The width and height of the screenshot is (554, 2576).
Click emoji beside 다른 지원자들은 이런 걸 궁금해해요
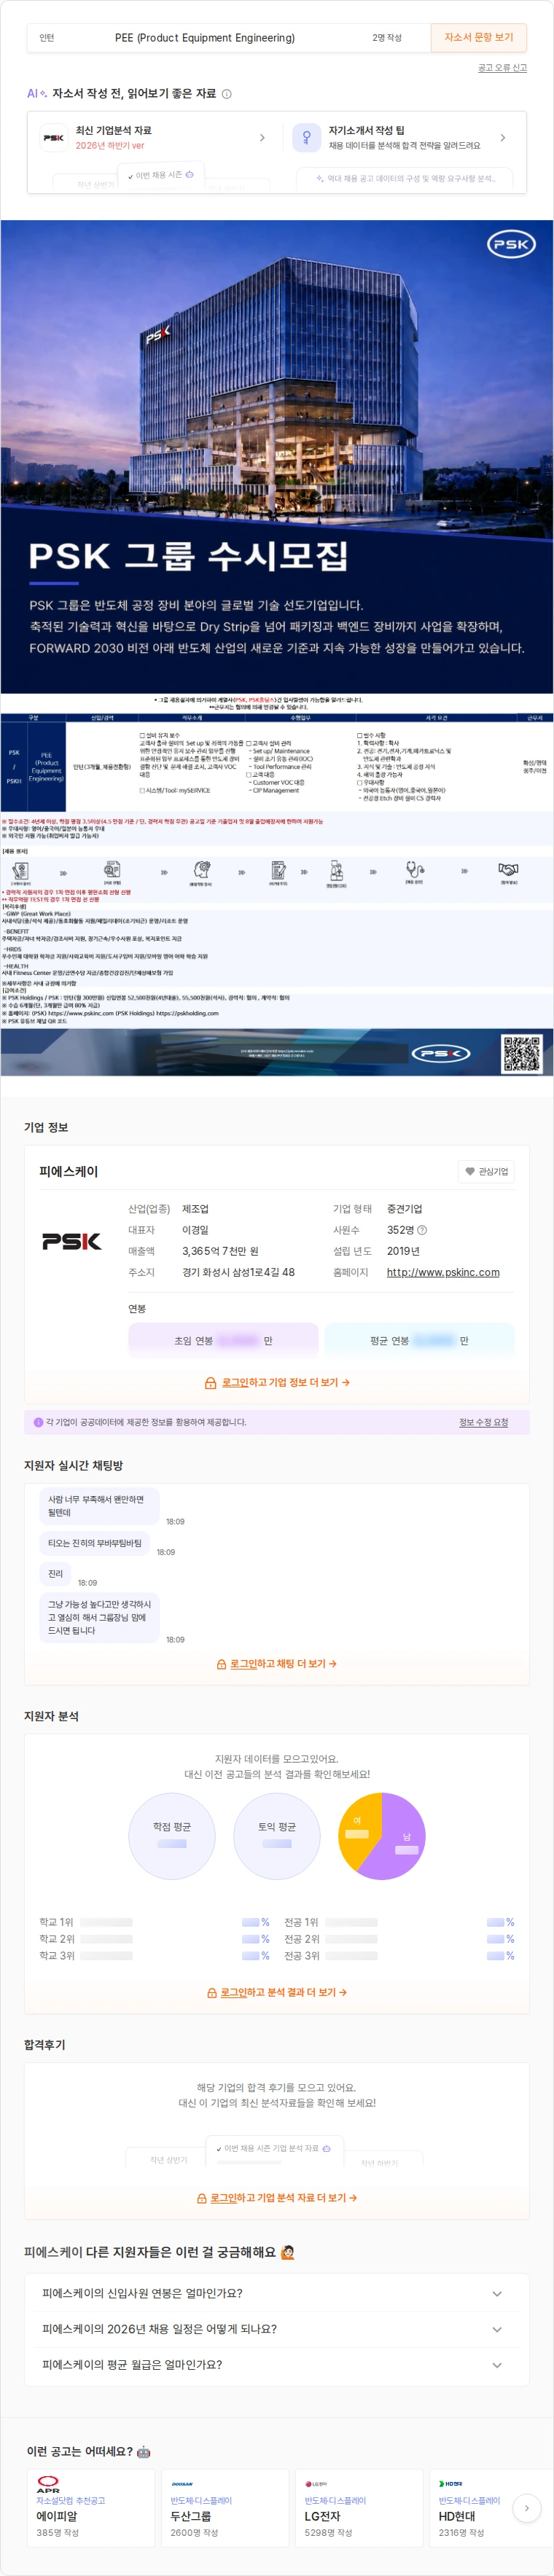(289, 2252)
